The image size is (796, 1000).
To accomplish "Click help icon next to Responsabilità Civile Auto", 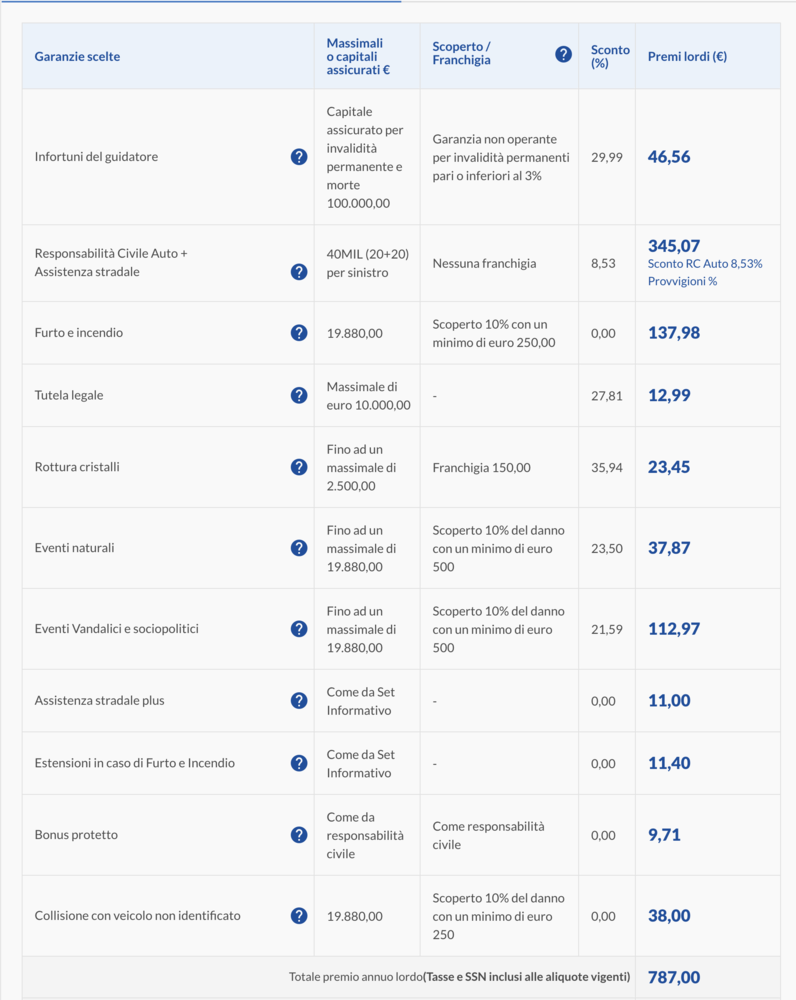I will (298, 272).
